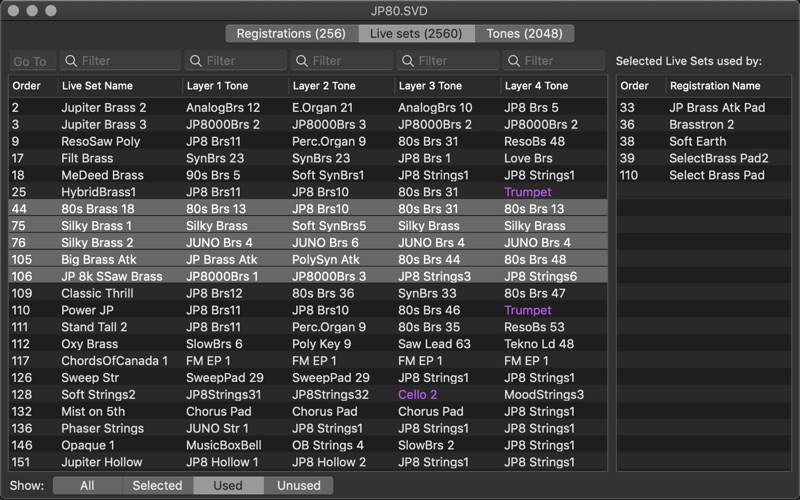Click the MusicBoxBell tone cell
The width and height of the screenshot is (800, 500).
pyautogui.click(x=223, y=445)
